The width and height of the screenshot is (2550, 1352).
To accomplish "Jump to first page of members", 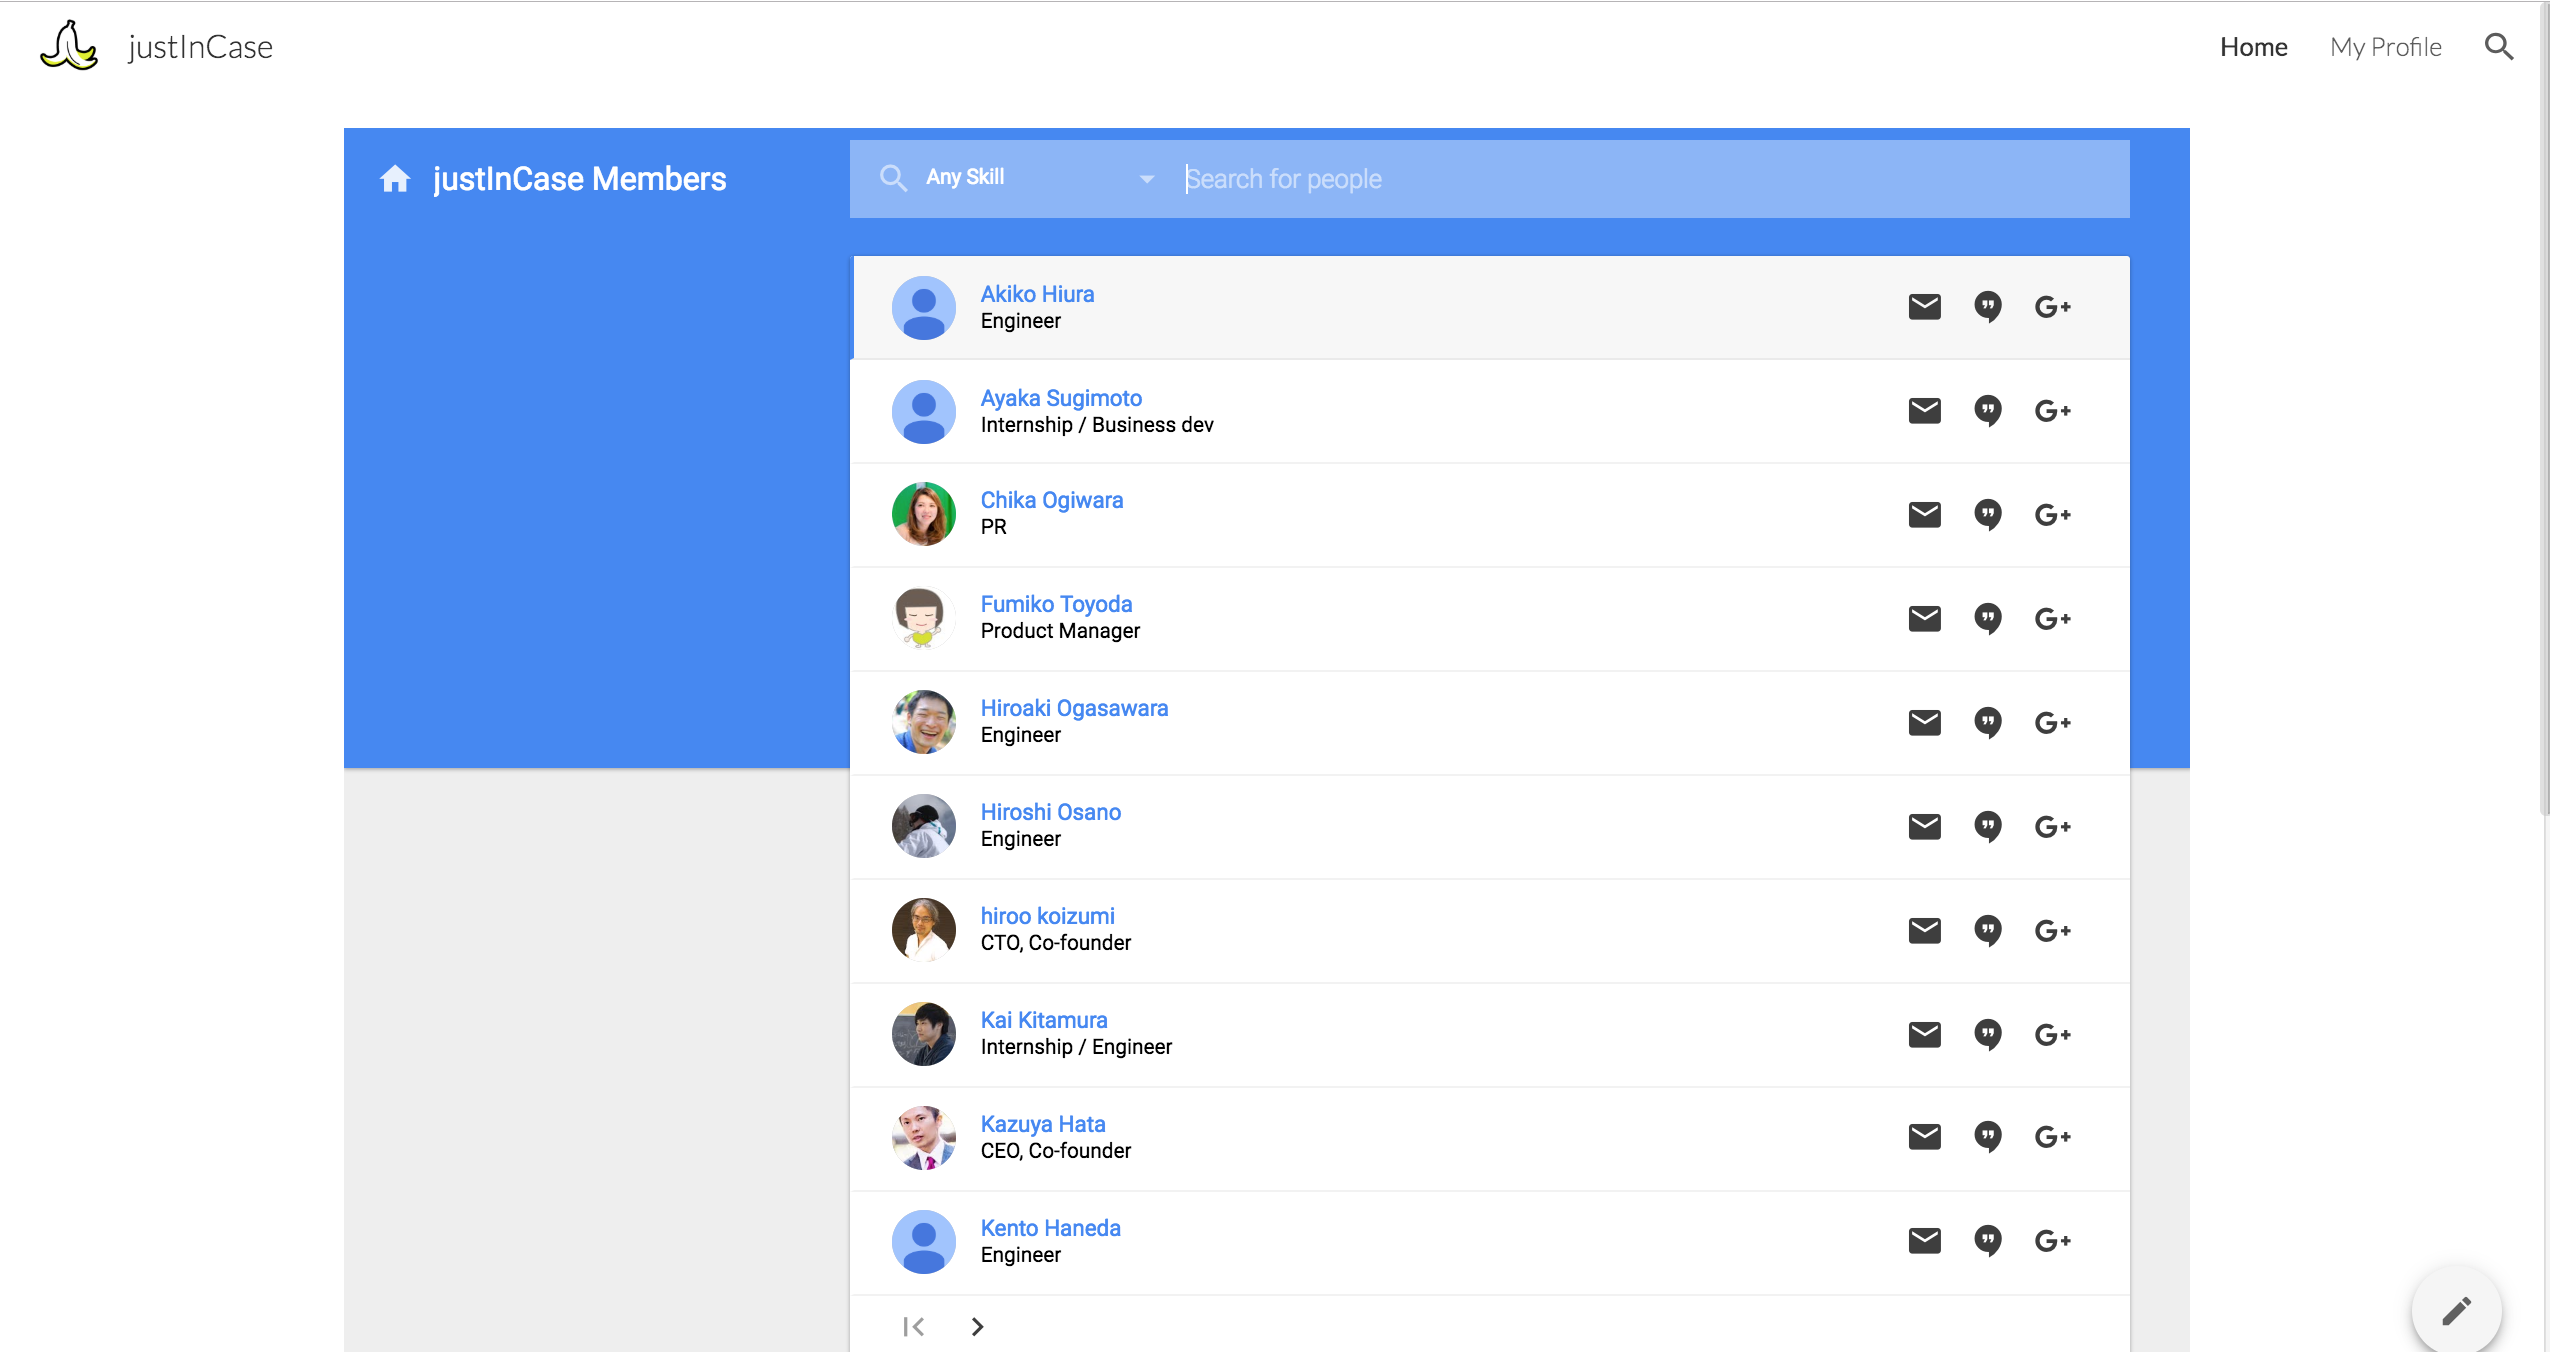I will (913, 1327).
